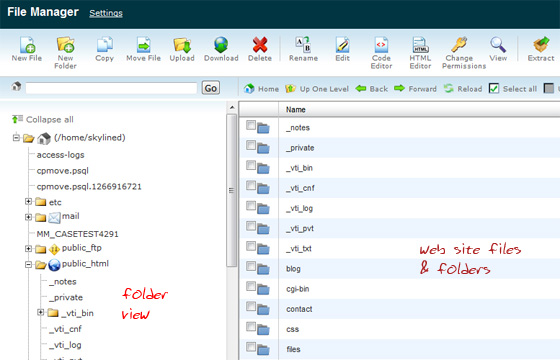Click the New File toolbar icon
560x360 pixels.
coord(27,45)
